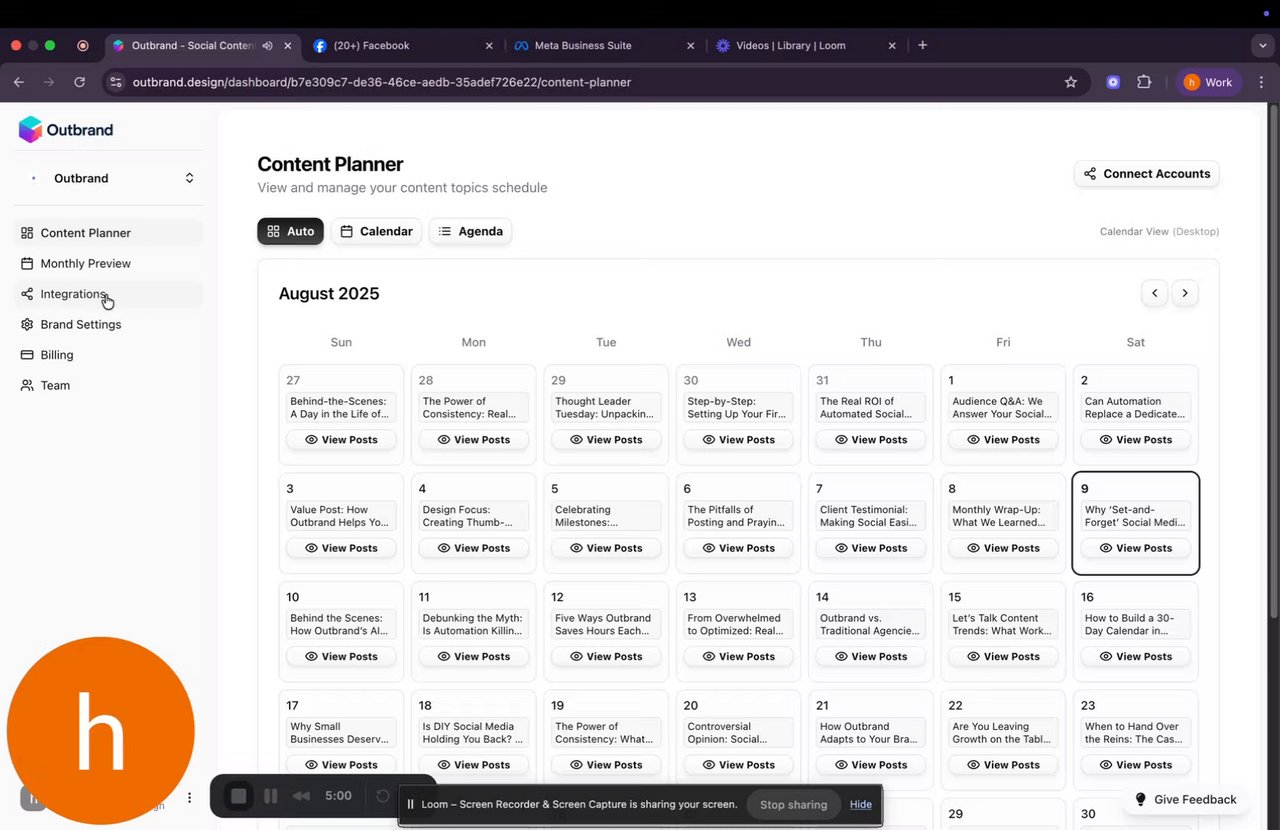Open Chrome three-dot menu
Image resolution: width=1280 pixels, height=830 pixels.
[x=1260, y=82]
